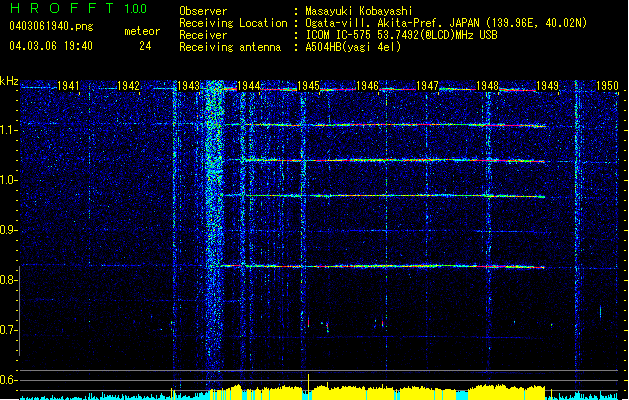Image resolution: width=629 pixels, height=400 pixels.
Task: Click the 0.6 kHz axis label
Action: pyautogui.click(x=9, y=380)
